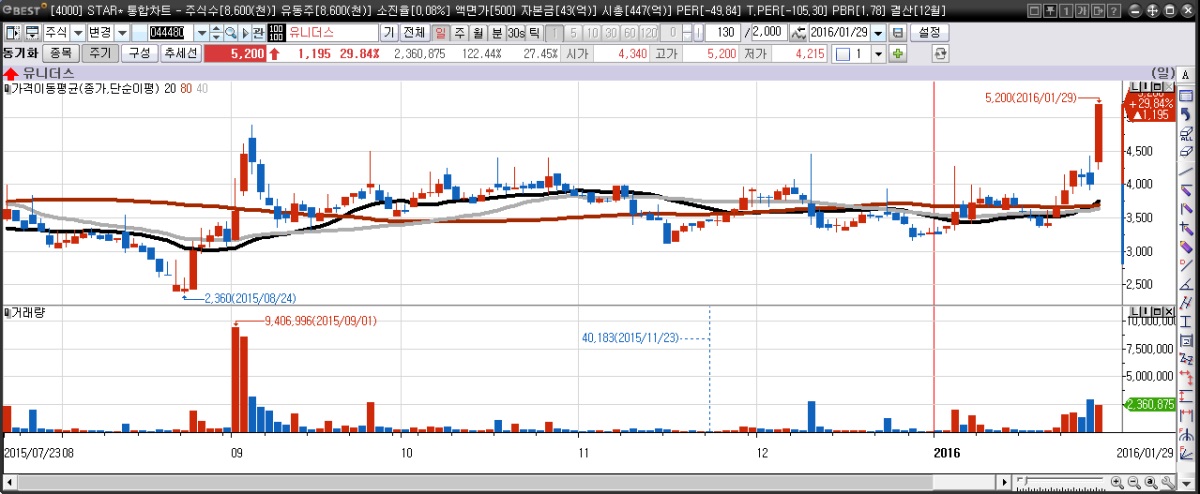Click the 시가 label cell
The width and height of the screenshot is (1200, 494).
click(x=576, y=53)
